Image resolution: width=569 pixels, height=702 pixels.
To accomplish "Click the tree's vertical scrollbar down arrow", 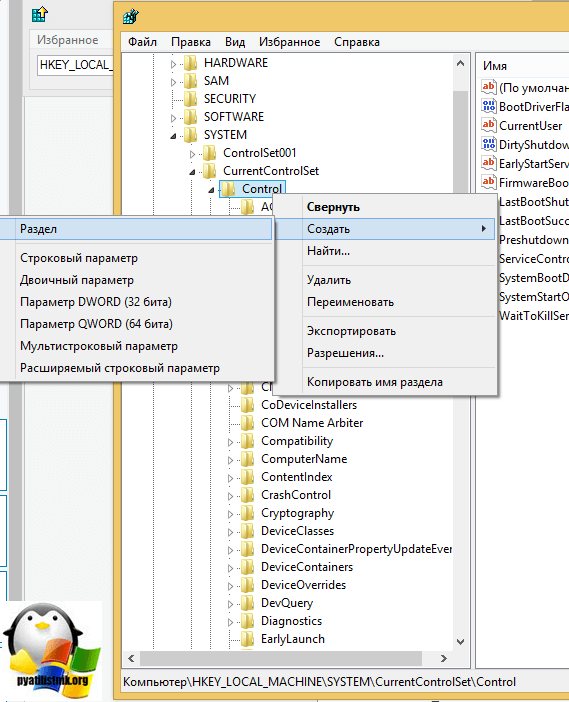I will click(x=460, y=642).
